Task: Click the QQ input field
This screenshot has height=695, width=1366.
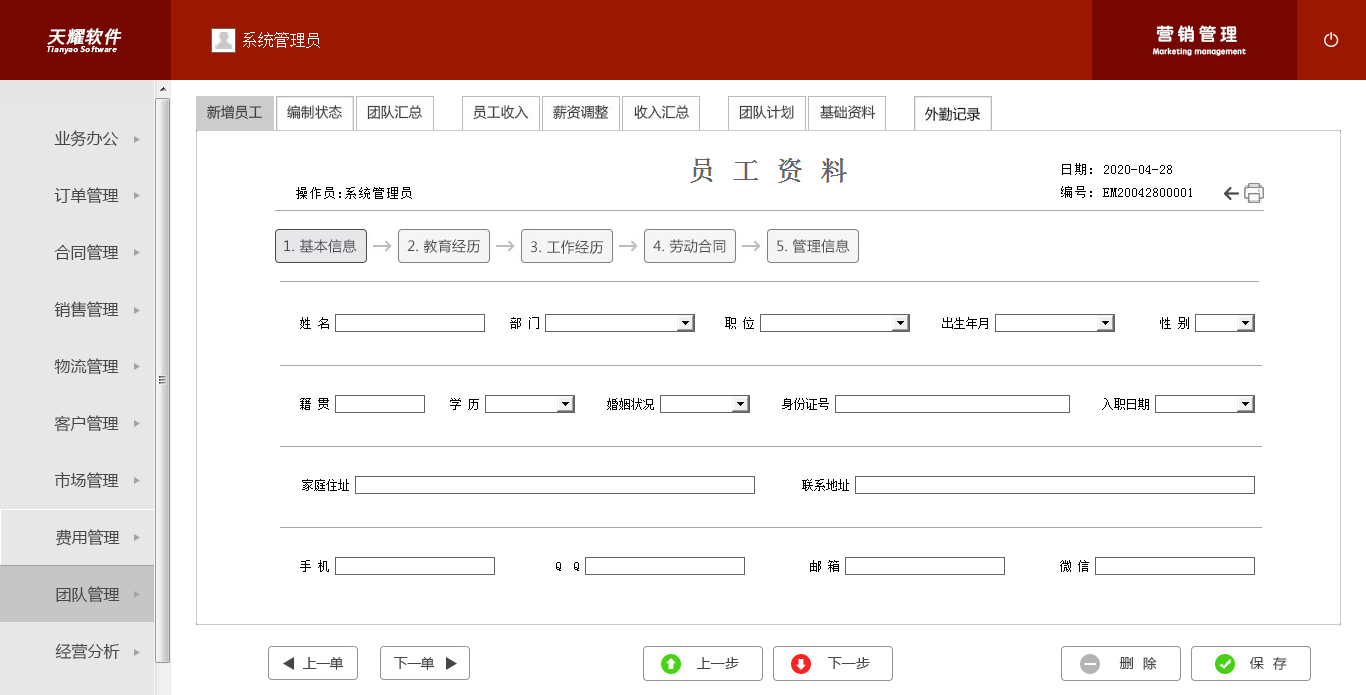Action: tap(665, 566)
